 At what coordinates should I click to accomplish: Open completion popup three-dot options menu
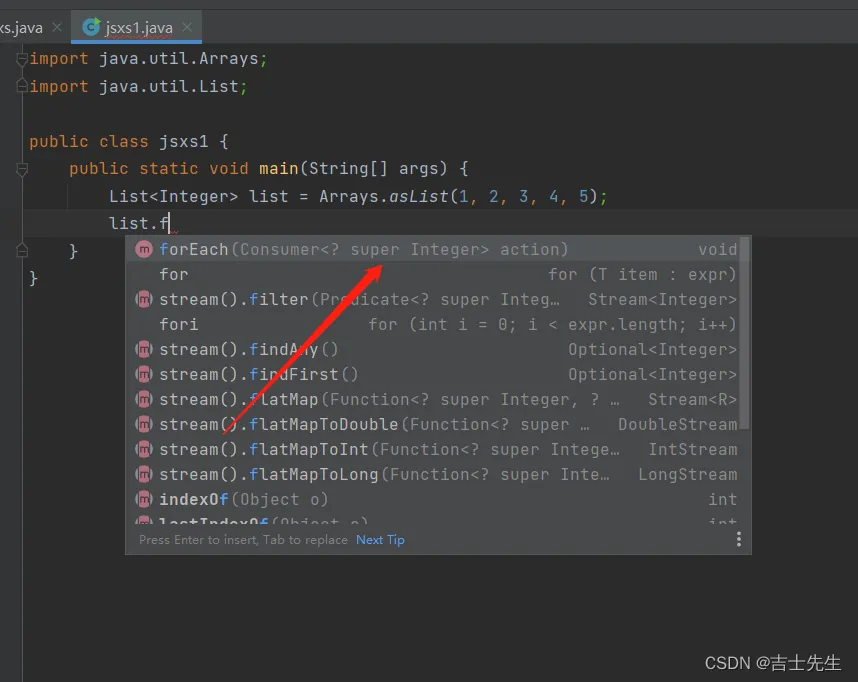point(739,539)
